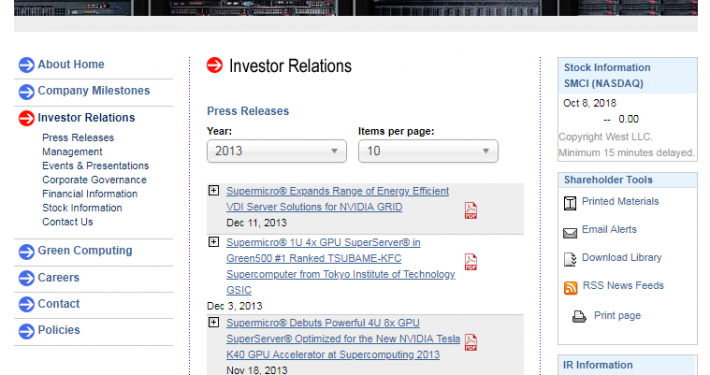The height and width of the screenshot is (375, 710).
Task: Open the Financial Information sublink
Action: coord(90,194)
